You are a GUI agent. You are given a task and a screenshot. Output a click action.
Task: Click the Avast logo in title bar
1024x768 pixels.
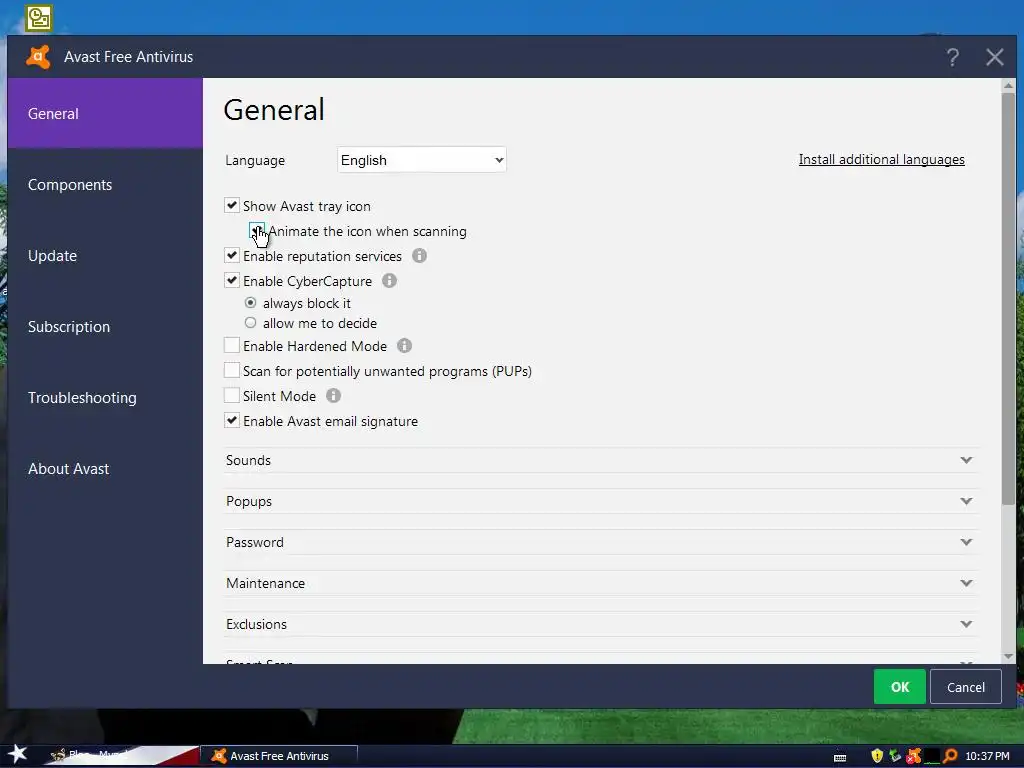[38, 57]
